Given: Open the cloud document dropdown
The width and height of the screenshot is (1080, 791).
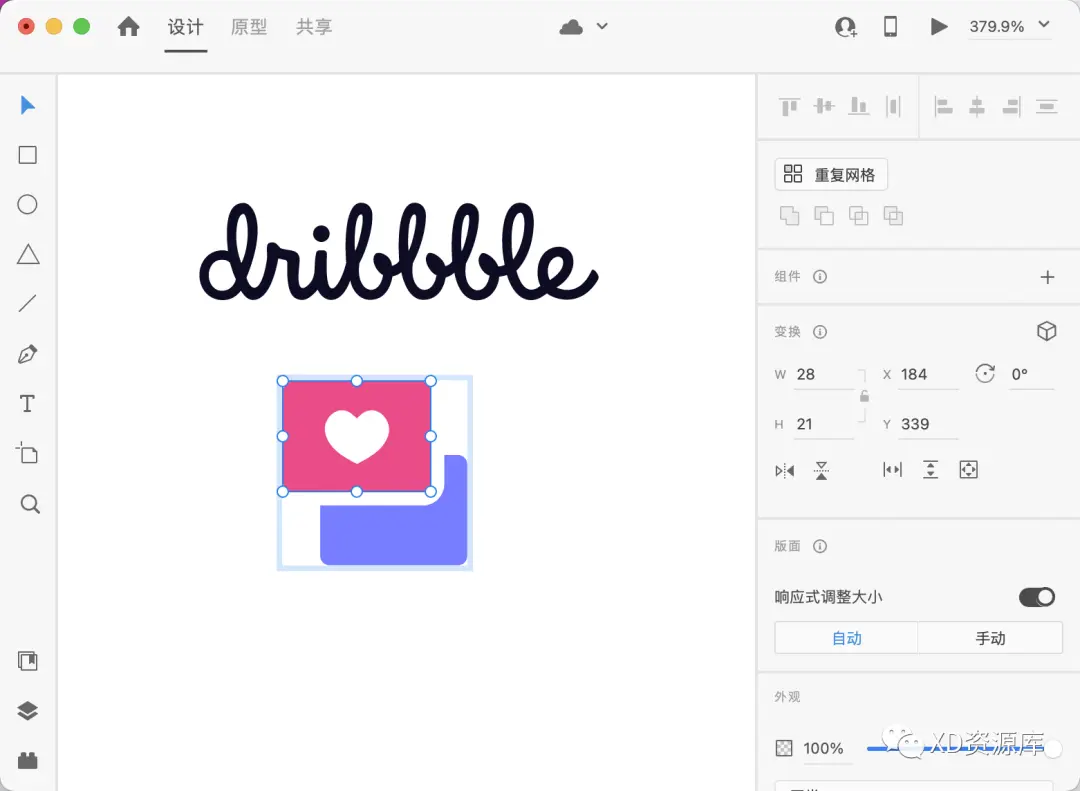Looking at the screenshot, I should coord(583,27).
